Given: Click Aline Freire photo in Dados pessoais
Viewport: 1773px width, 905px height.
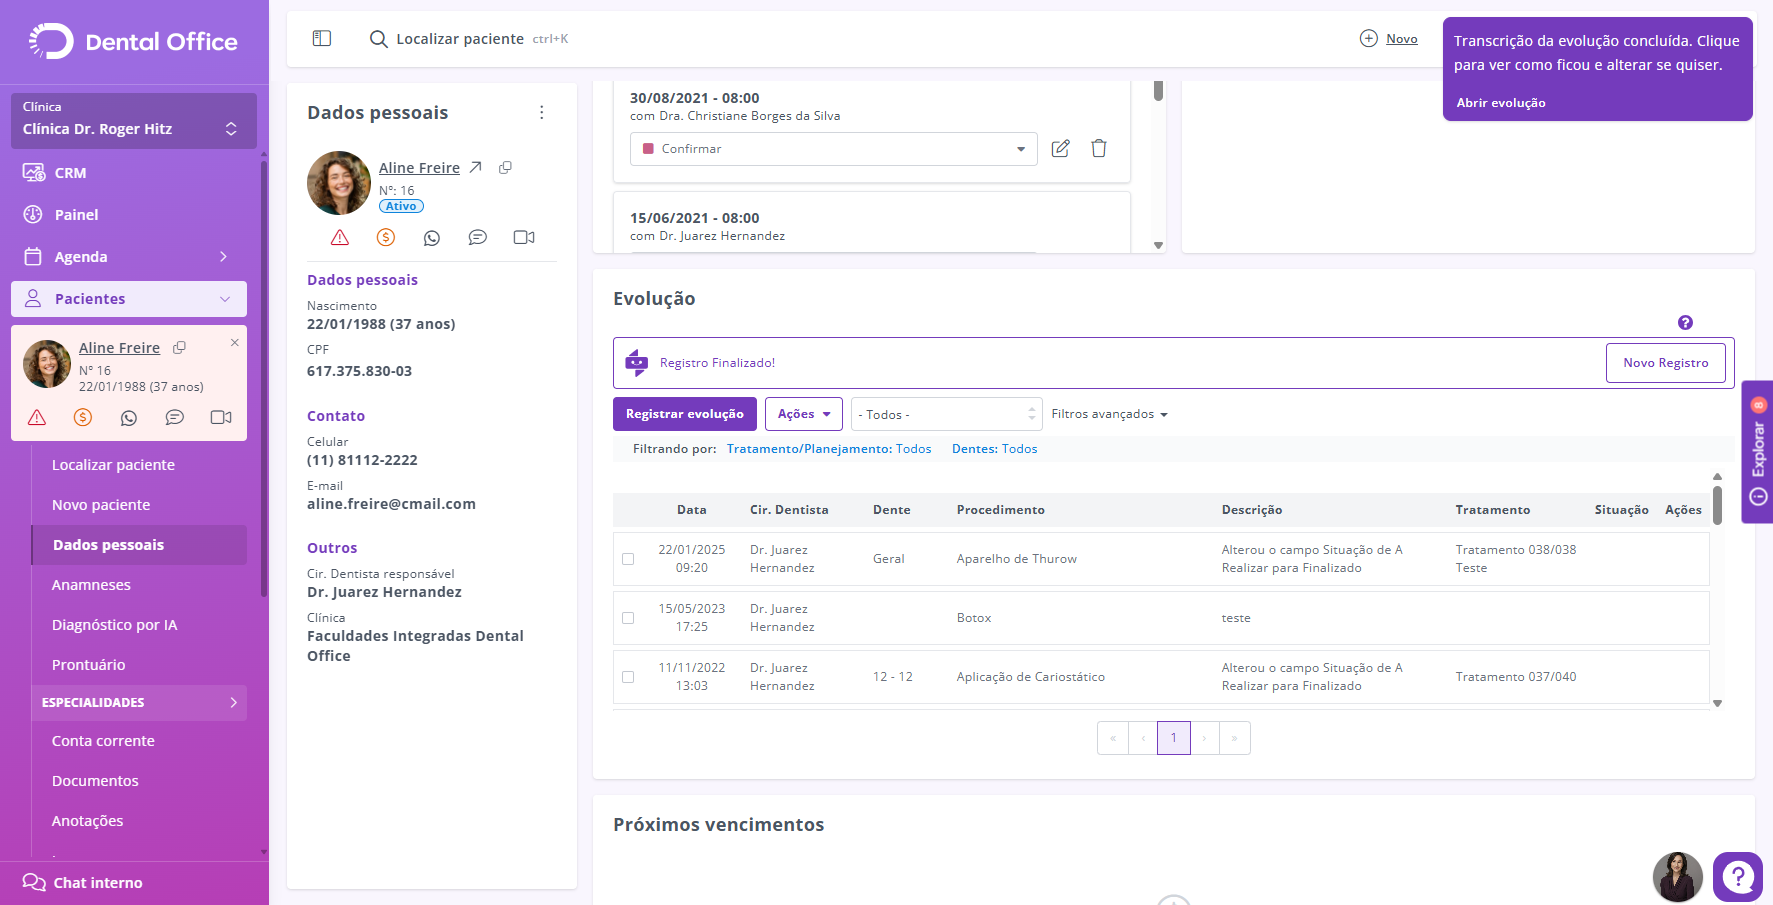Looking at the screenshot, I should [x=339, y=183].
